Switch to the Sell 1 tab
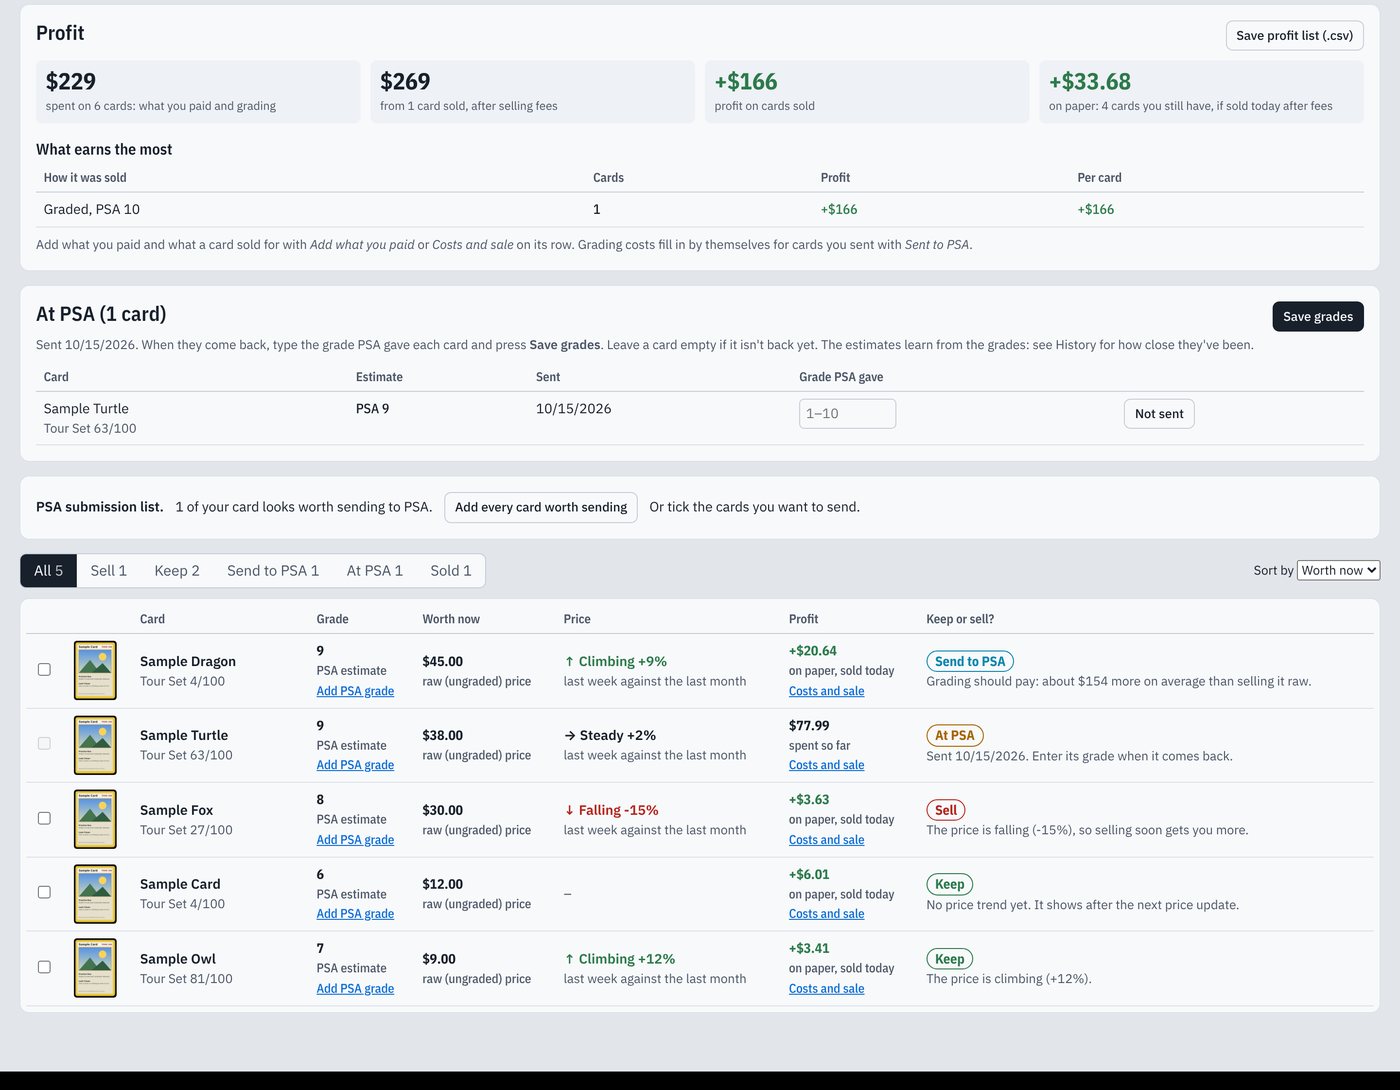Image resolution: width=1400 pixels, height=1090 pixels. click(109, 571)
